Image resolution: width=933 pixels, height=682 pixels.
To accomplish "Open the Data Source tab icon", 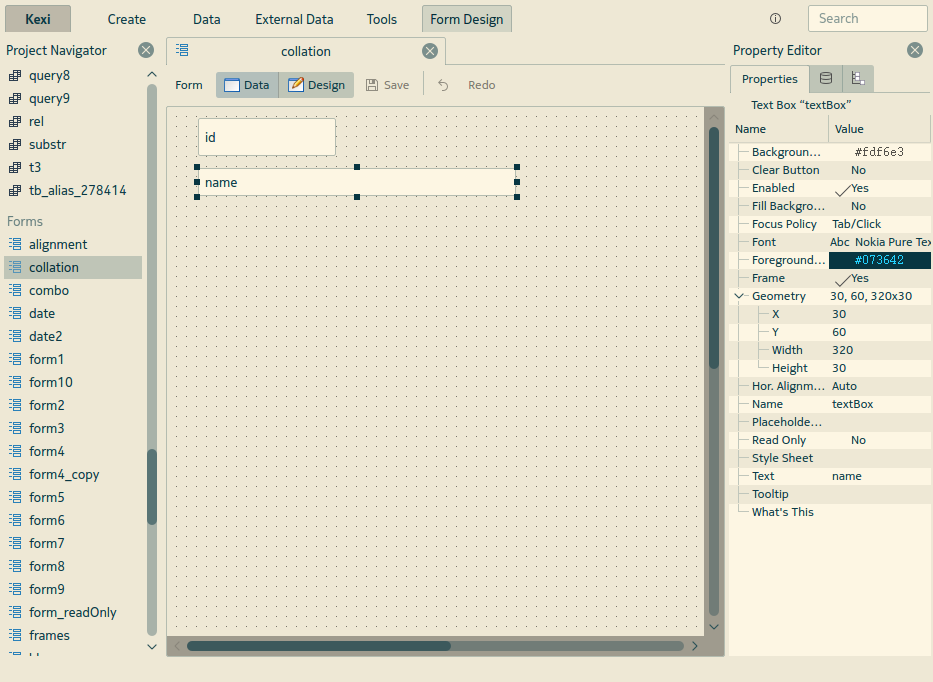I will [x=825, y=79].
